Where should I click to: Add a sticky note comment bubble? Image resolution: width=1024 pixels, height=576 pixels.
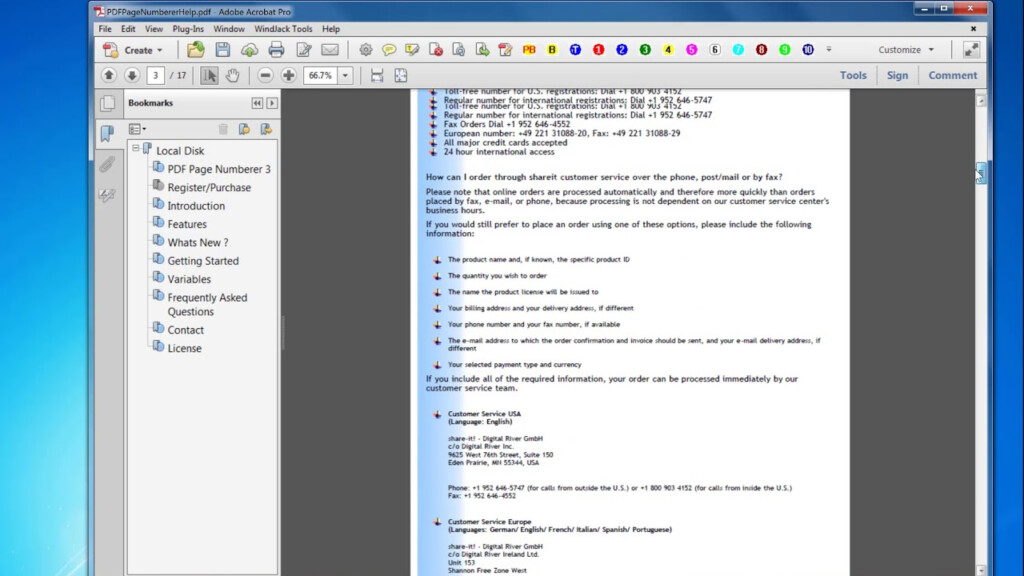pyautogui.click(x=389, y=50)
